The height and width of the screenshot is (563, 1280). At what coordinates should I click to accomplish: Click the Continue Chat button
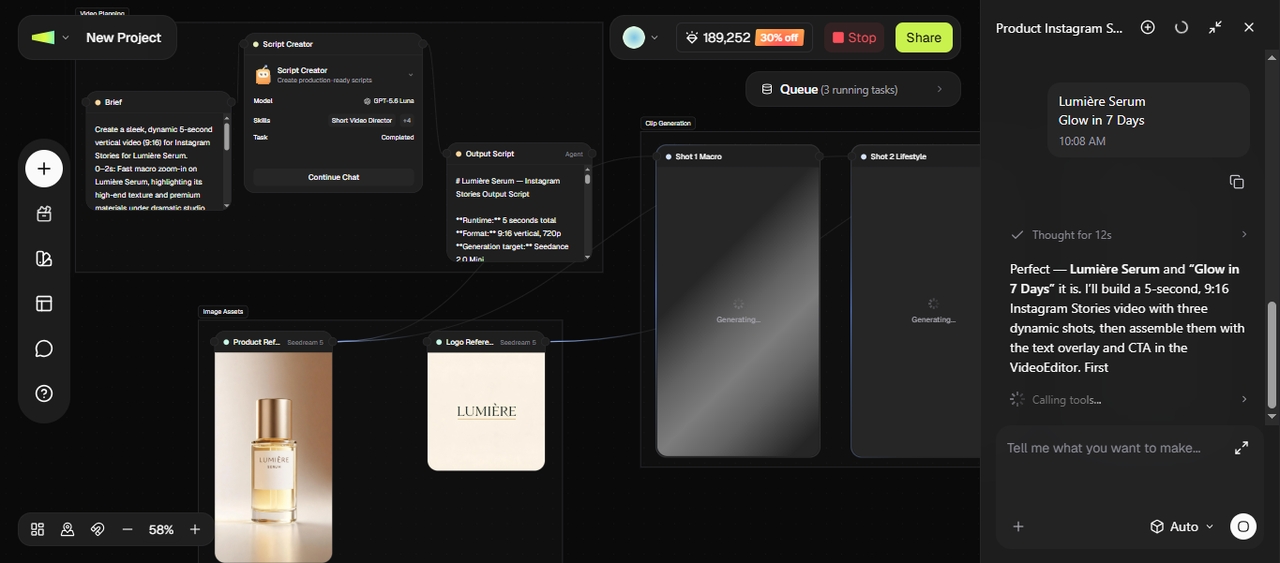pos(333,177)
